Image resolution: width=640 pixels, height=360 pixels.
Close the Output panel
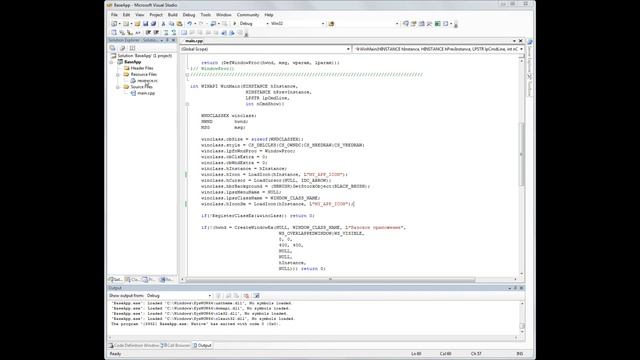point(521,288)
